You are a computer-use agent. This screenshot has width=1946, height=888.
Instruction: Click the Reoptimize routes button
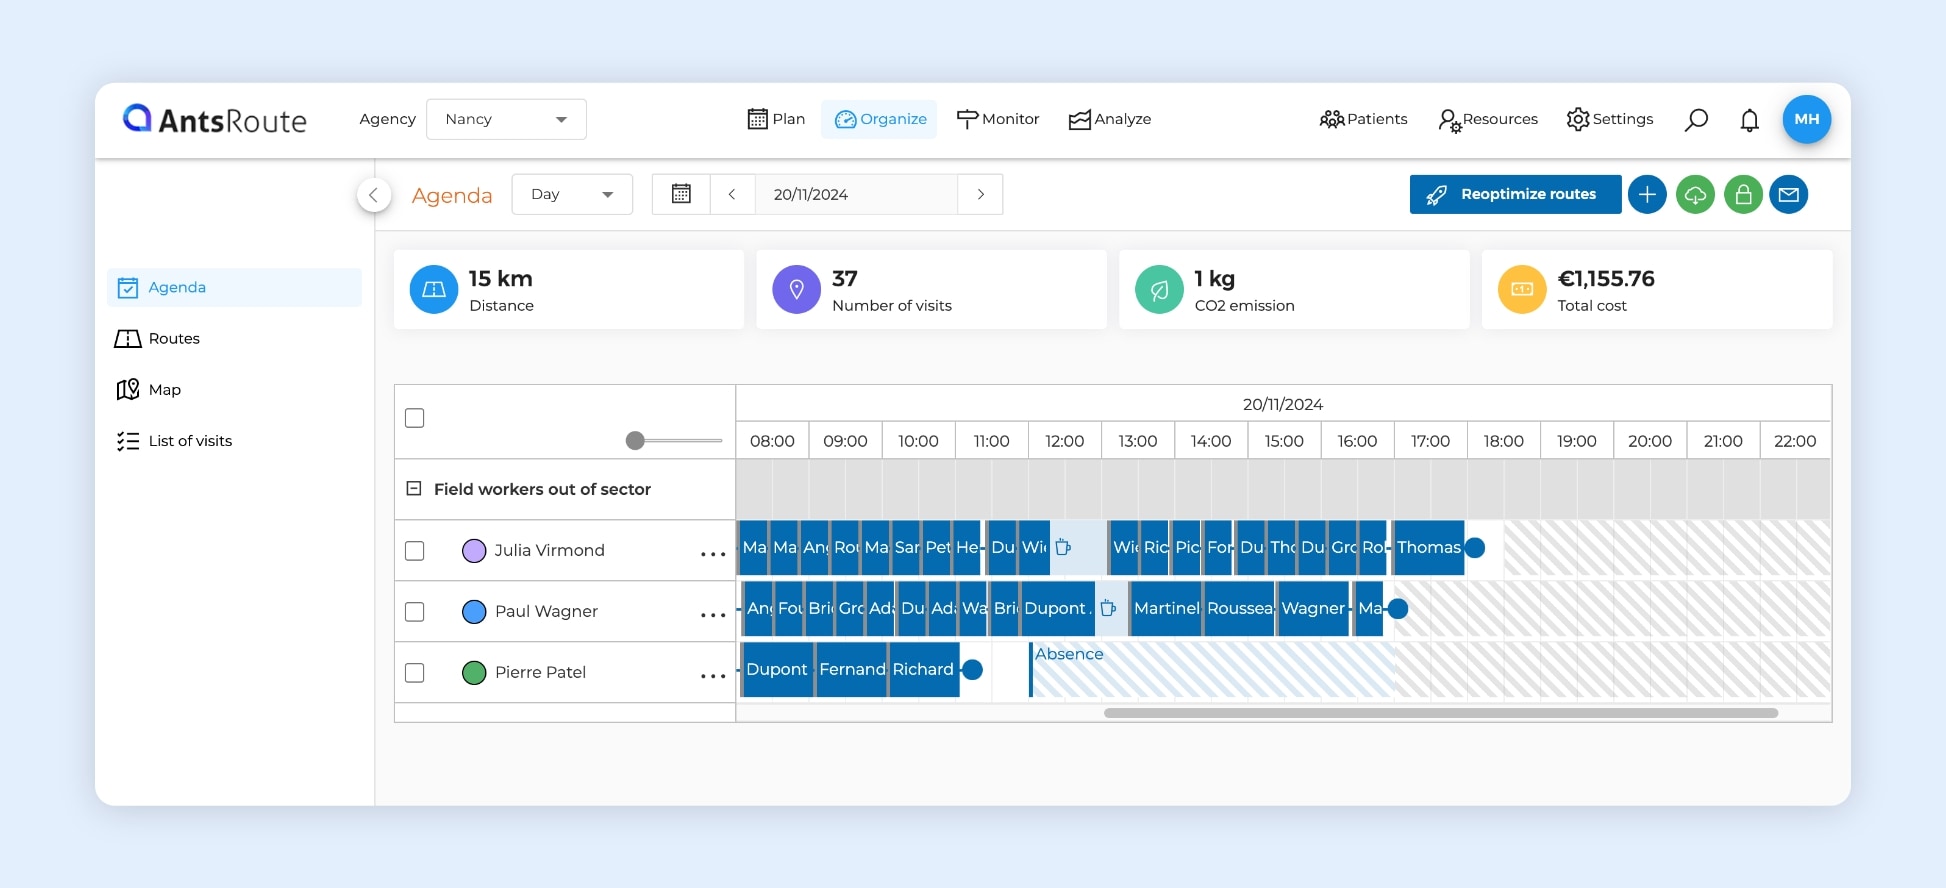(1515, 194)
